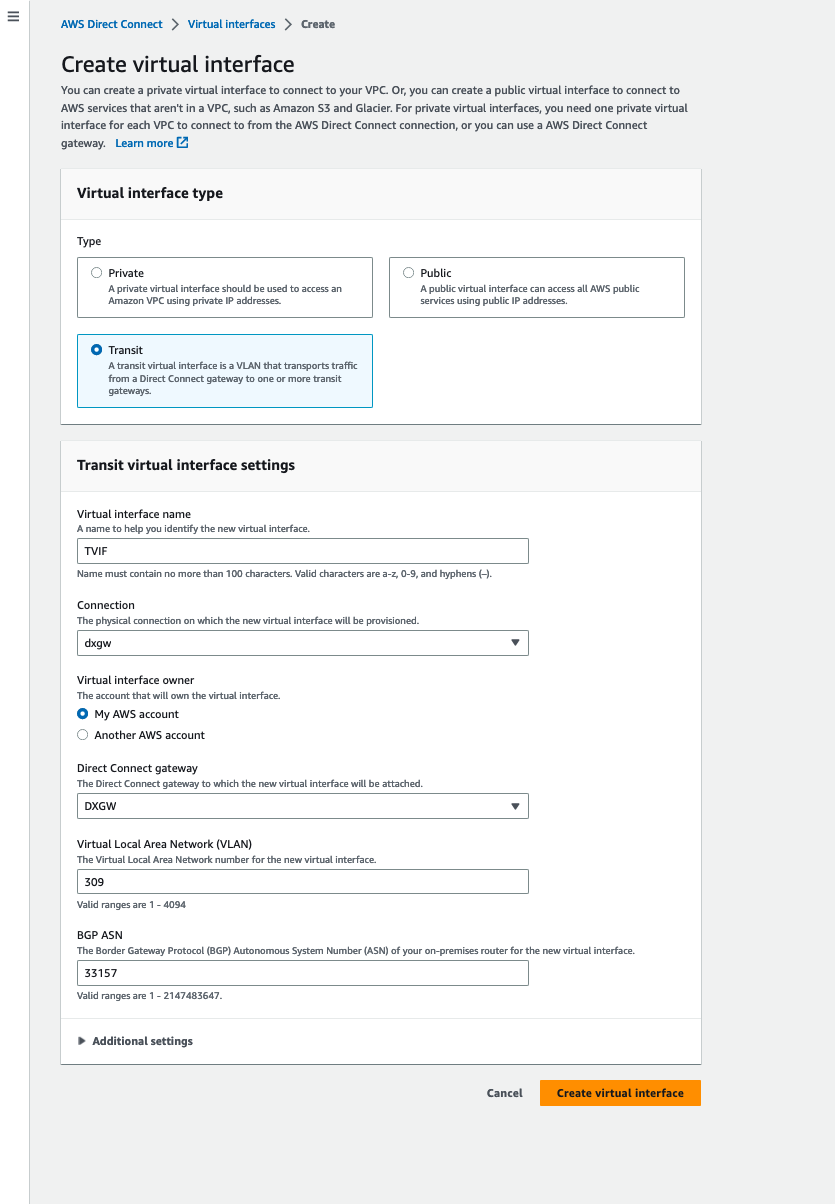The width and height of the screenshot is (835, 1204).
Task: Focus the BGP ASN input field
Action: point(302,973)
